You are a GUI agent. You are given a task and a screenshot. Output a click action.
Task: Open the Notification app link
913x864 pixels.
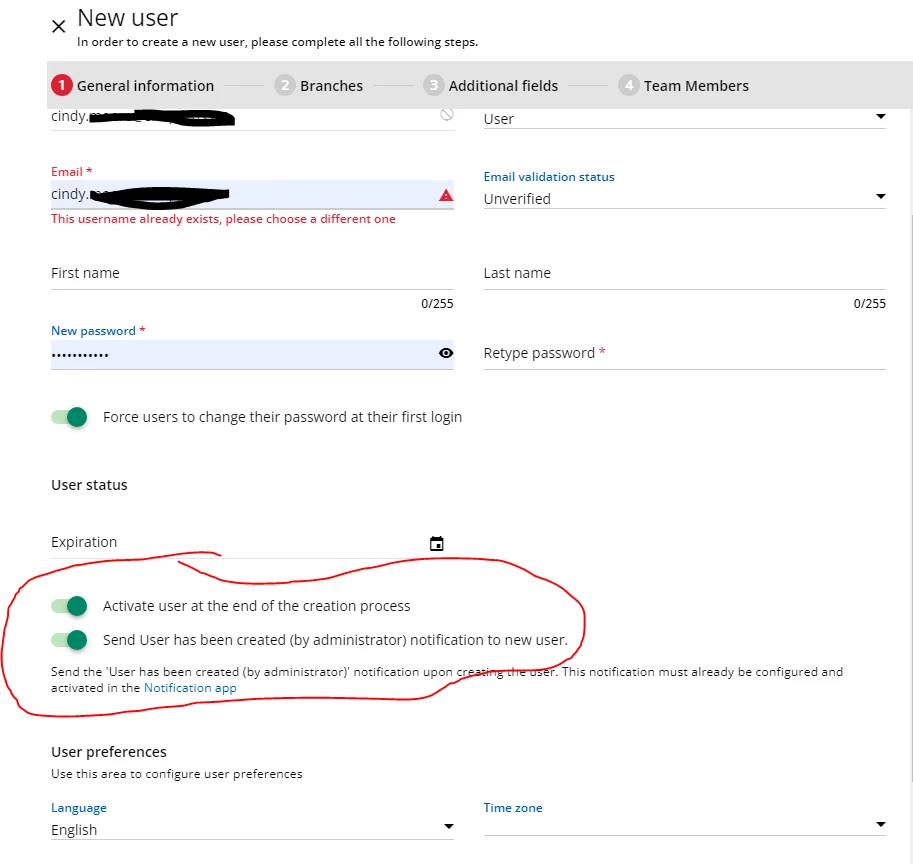[190, 688]
